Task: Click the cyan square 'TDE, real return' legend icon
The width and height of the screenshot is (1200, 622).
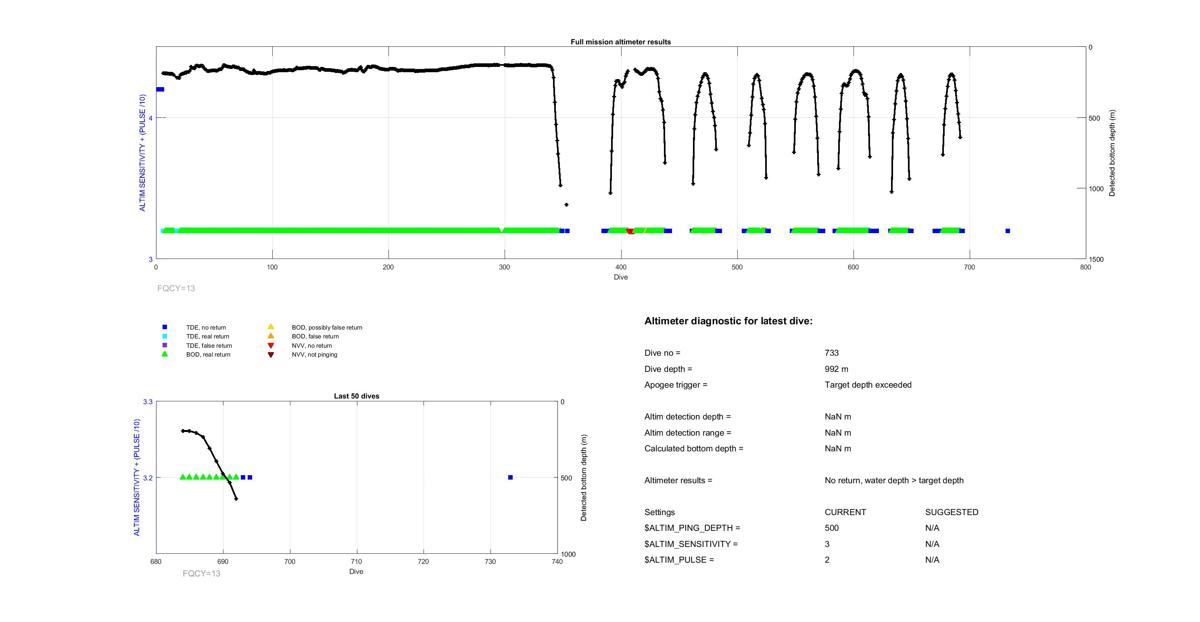Action: (x=164, y=336)
